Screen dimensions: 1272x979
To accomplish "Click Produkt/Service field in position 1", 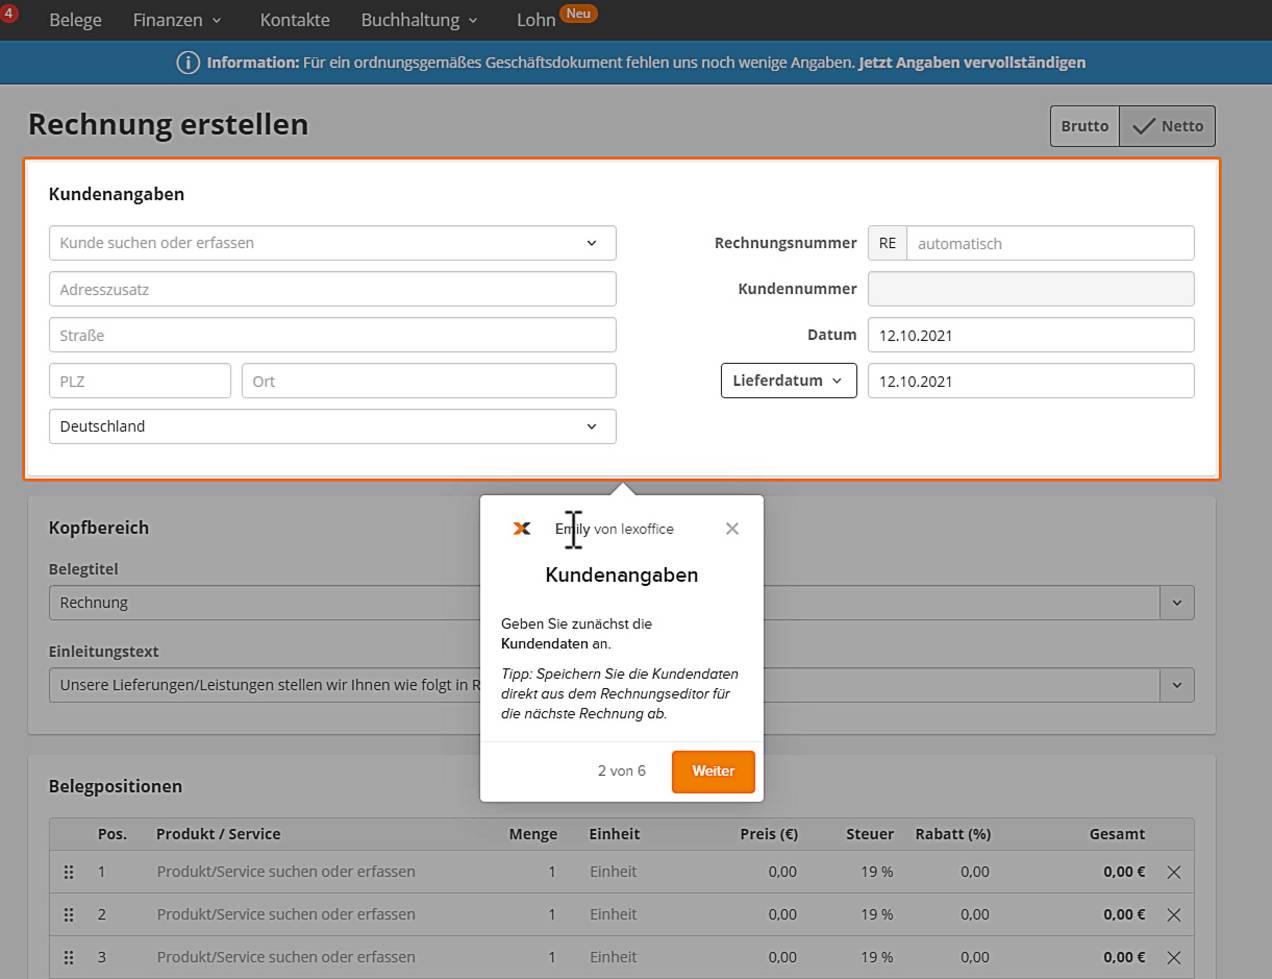I will [286, 872].
